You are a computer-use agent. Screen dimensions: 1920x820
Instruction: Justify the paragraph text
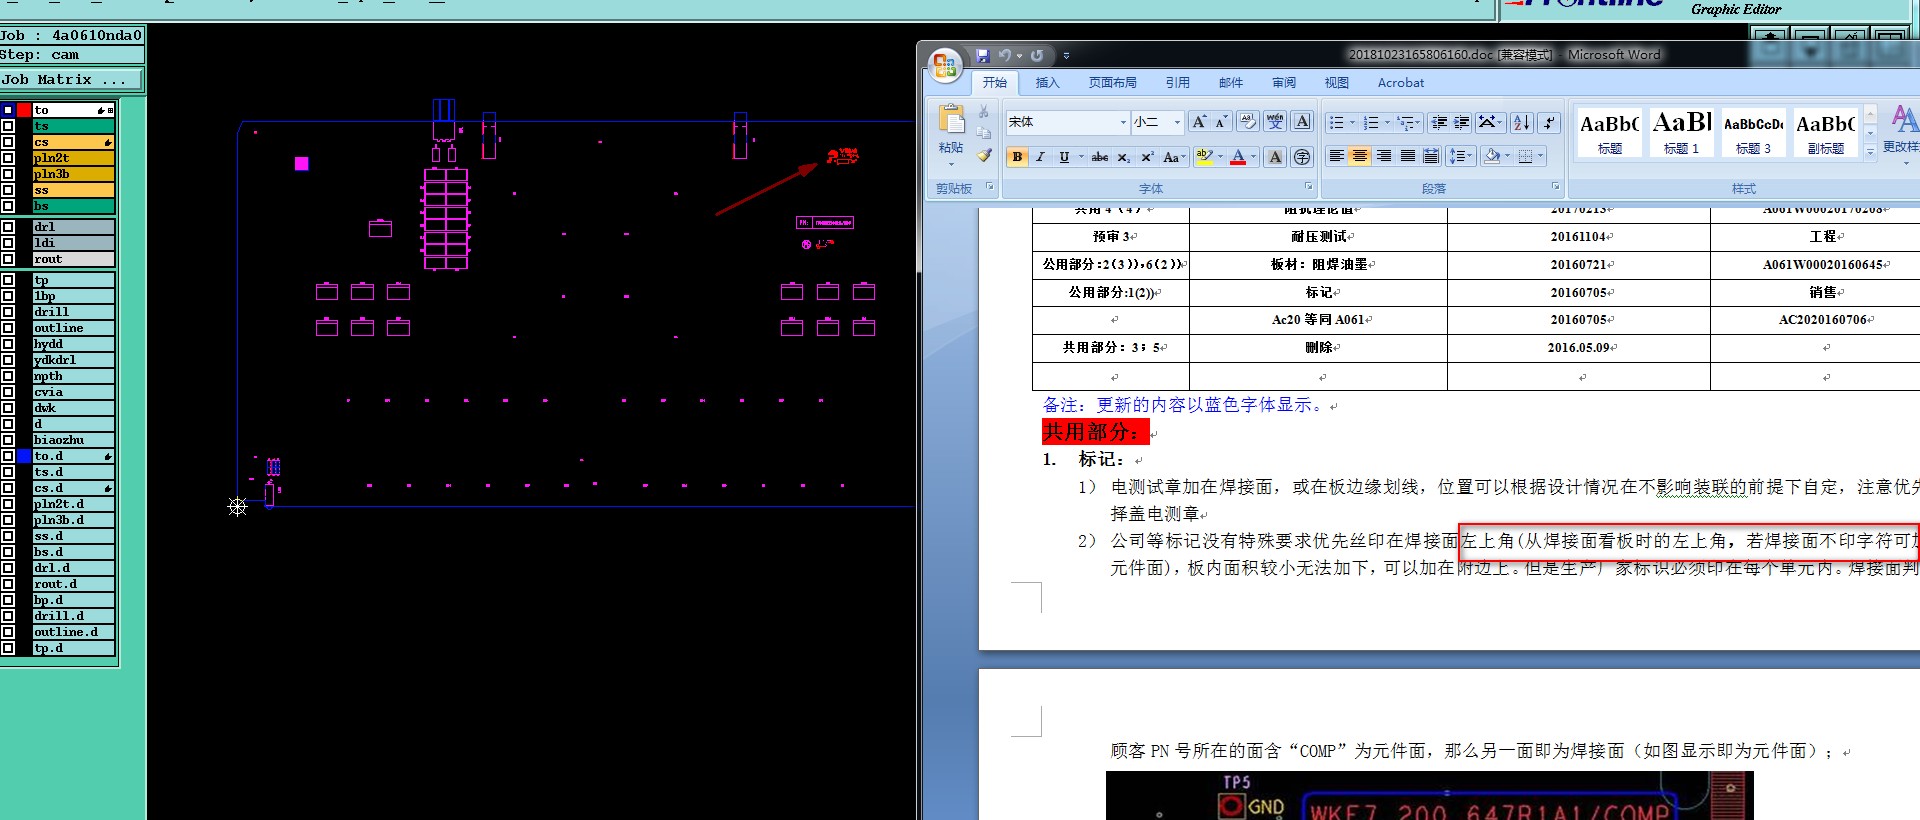[x=1408, y=156]
